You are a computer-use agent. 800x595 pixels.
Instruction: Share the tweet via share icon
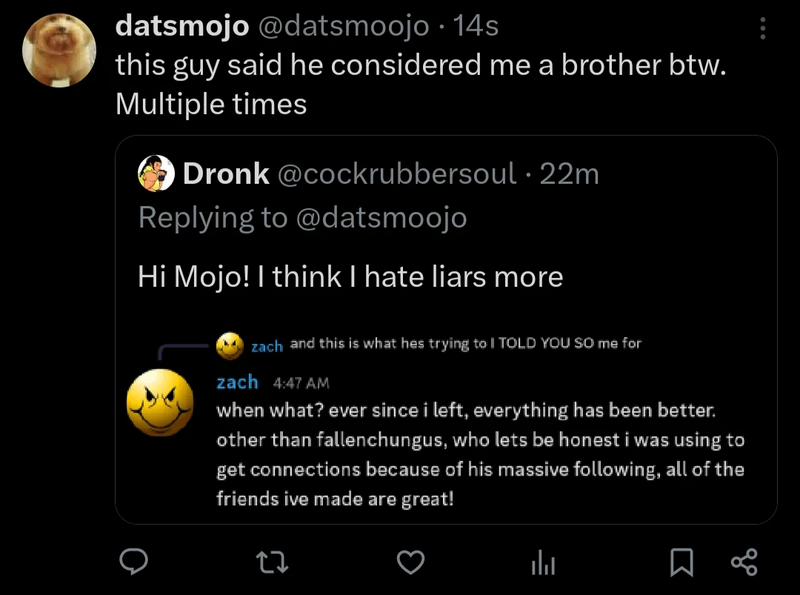744,563
